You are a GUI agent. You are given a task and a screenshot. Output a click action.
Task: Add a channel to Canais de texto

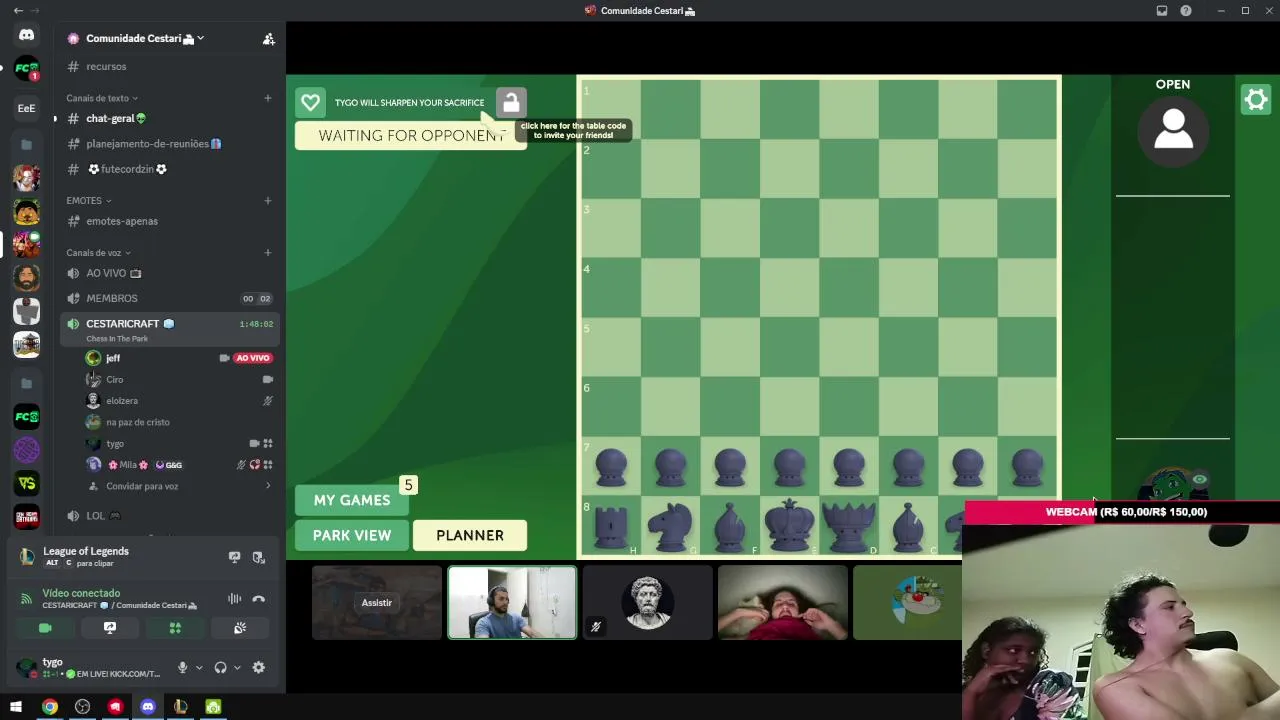(268, 98)
